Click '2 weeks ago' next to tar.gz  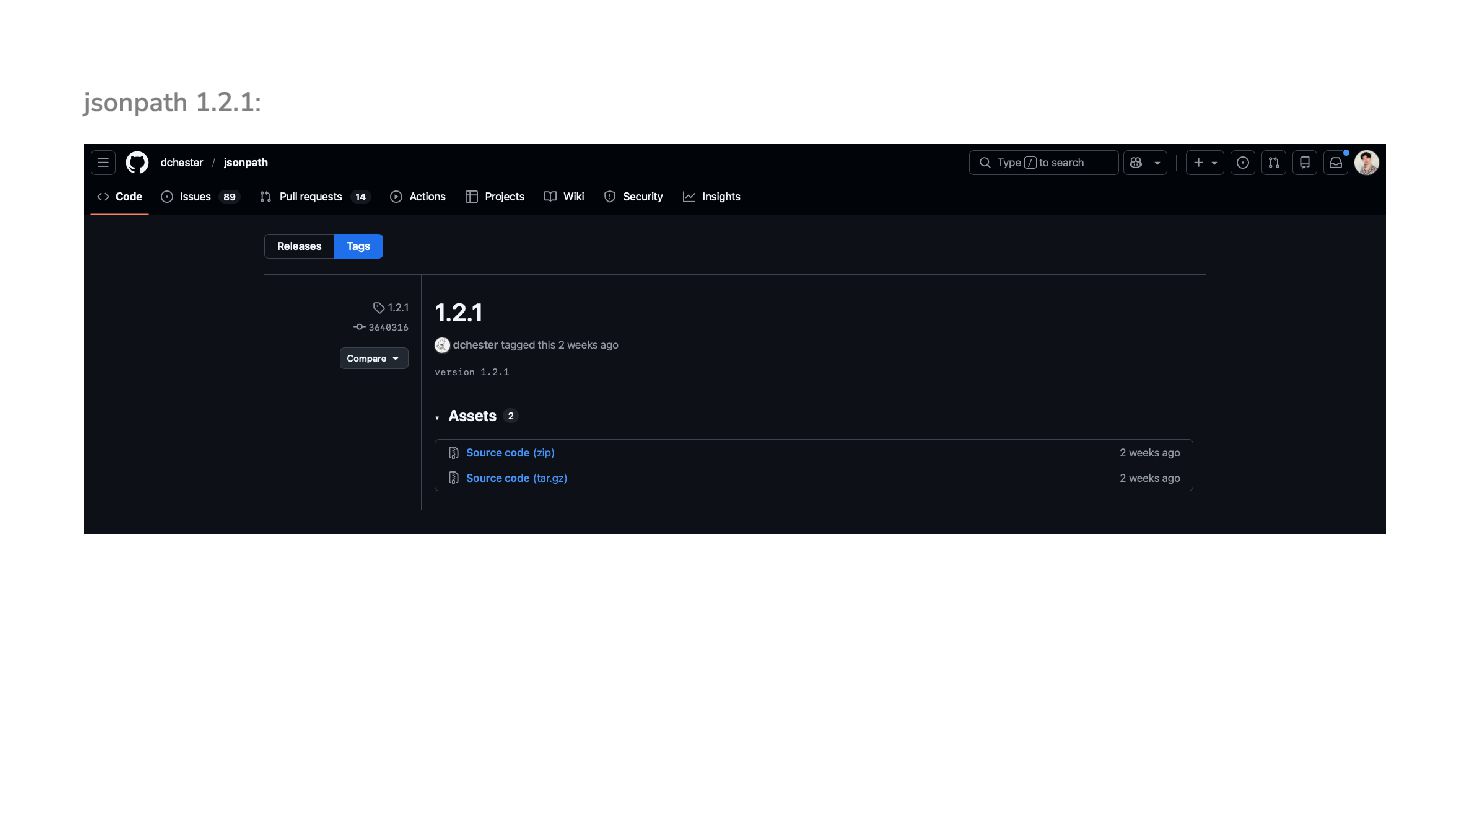pyautogui.click(x=1150, y=478)
